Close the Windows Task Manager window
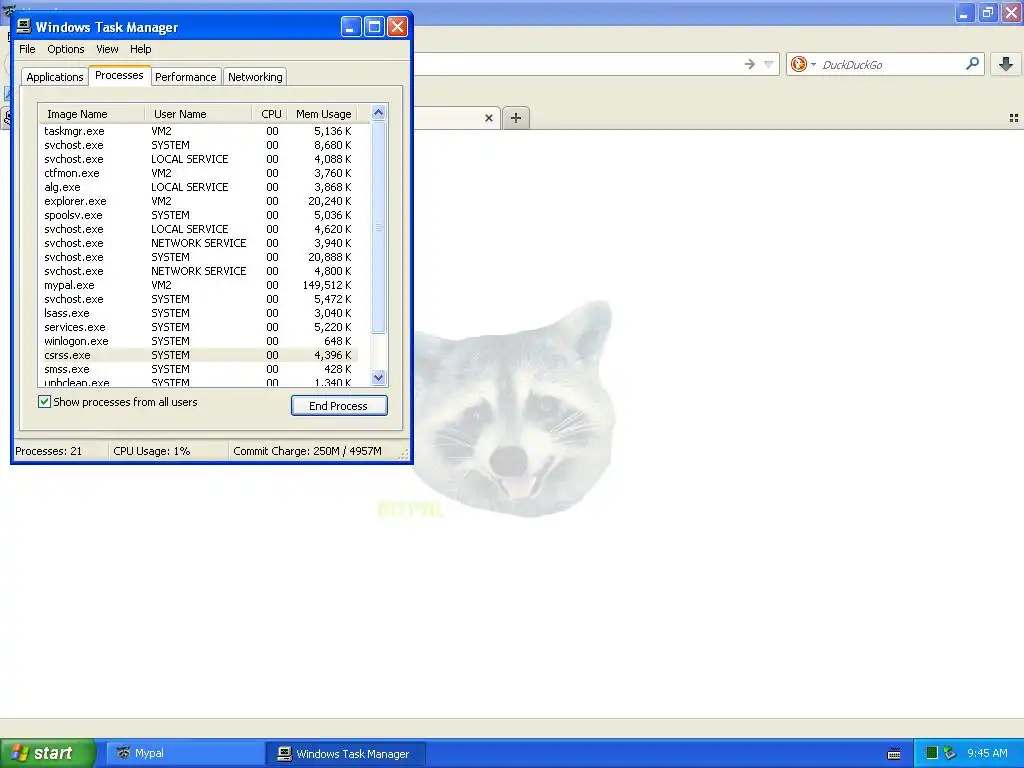This screenshot has height=768, width=1024. pos(397,27)
